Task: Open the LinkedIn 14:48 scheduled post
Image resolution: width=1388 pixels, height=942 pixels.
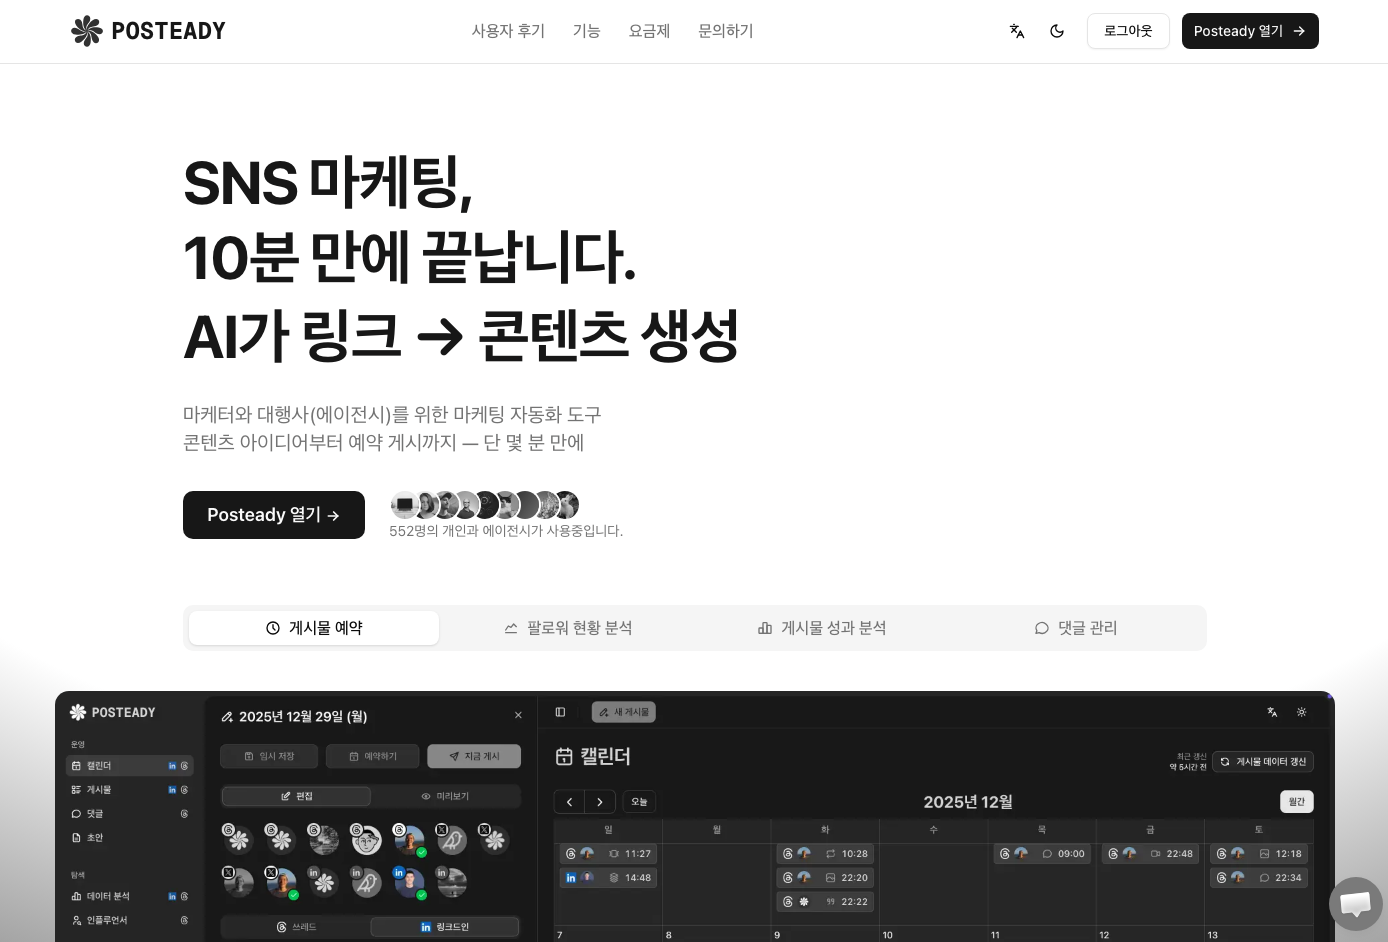Action: [x=608, y=878]
